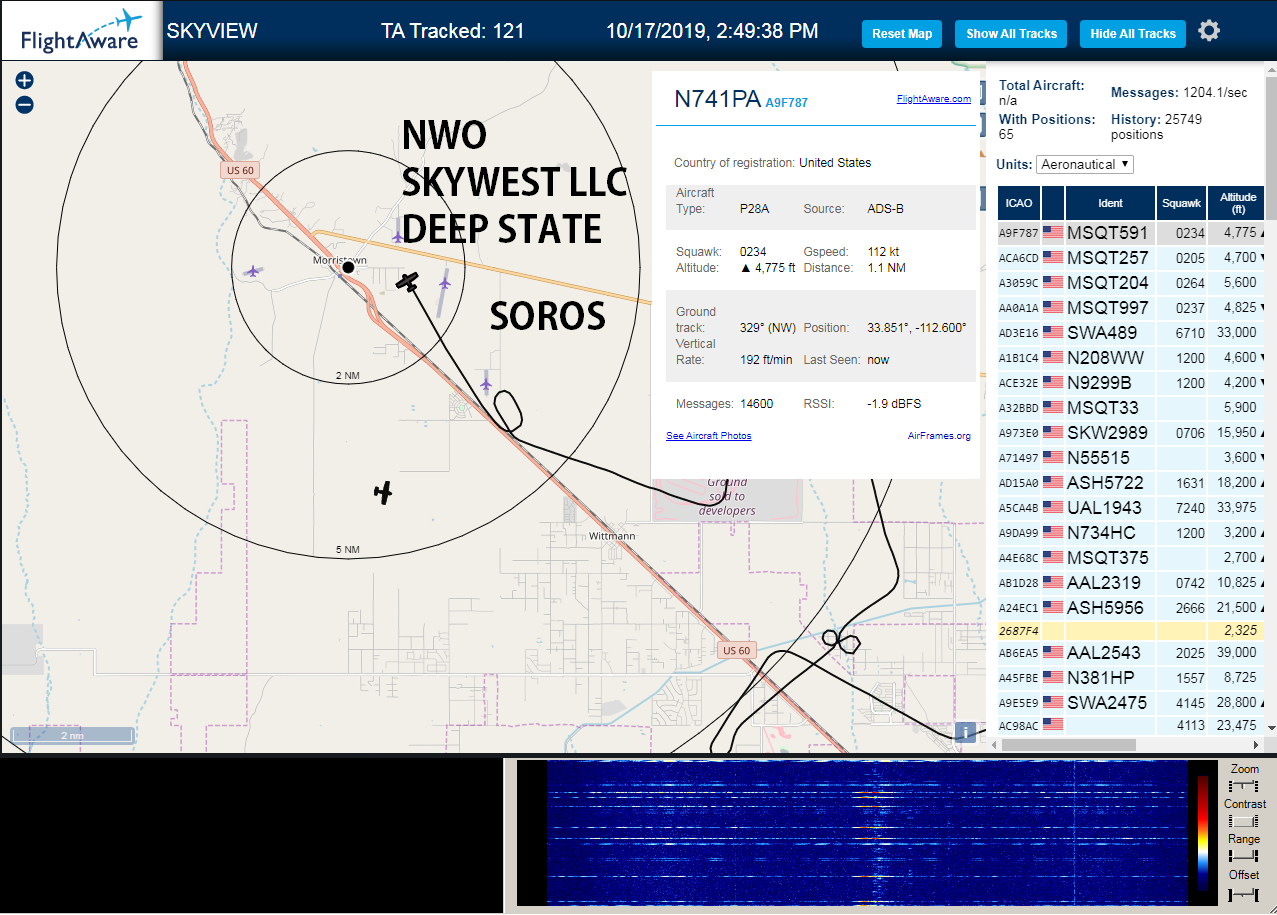This screenshot has width=1277, height=915.
Task: Select the MSQT204 aircraft row
Action: coord(1132,282)
